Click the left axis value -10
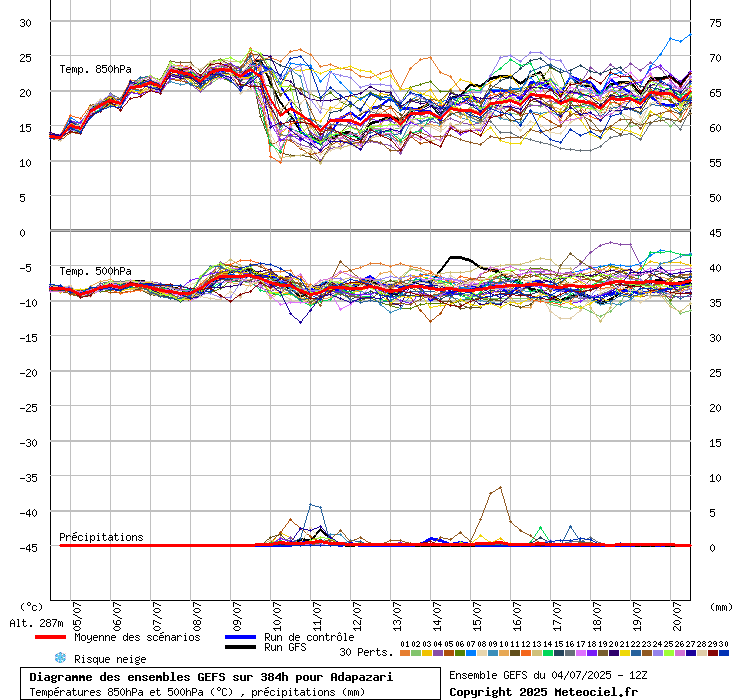 click(28, 303)
